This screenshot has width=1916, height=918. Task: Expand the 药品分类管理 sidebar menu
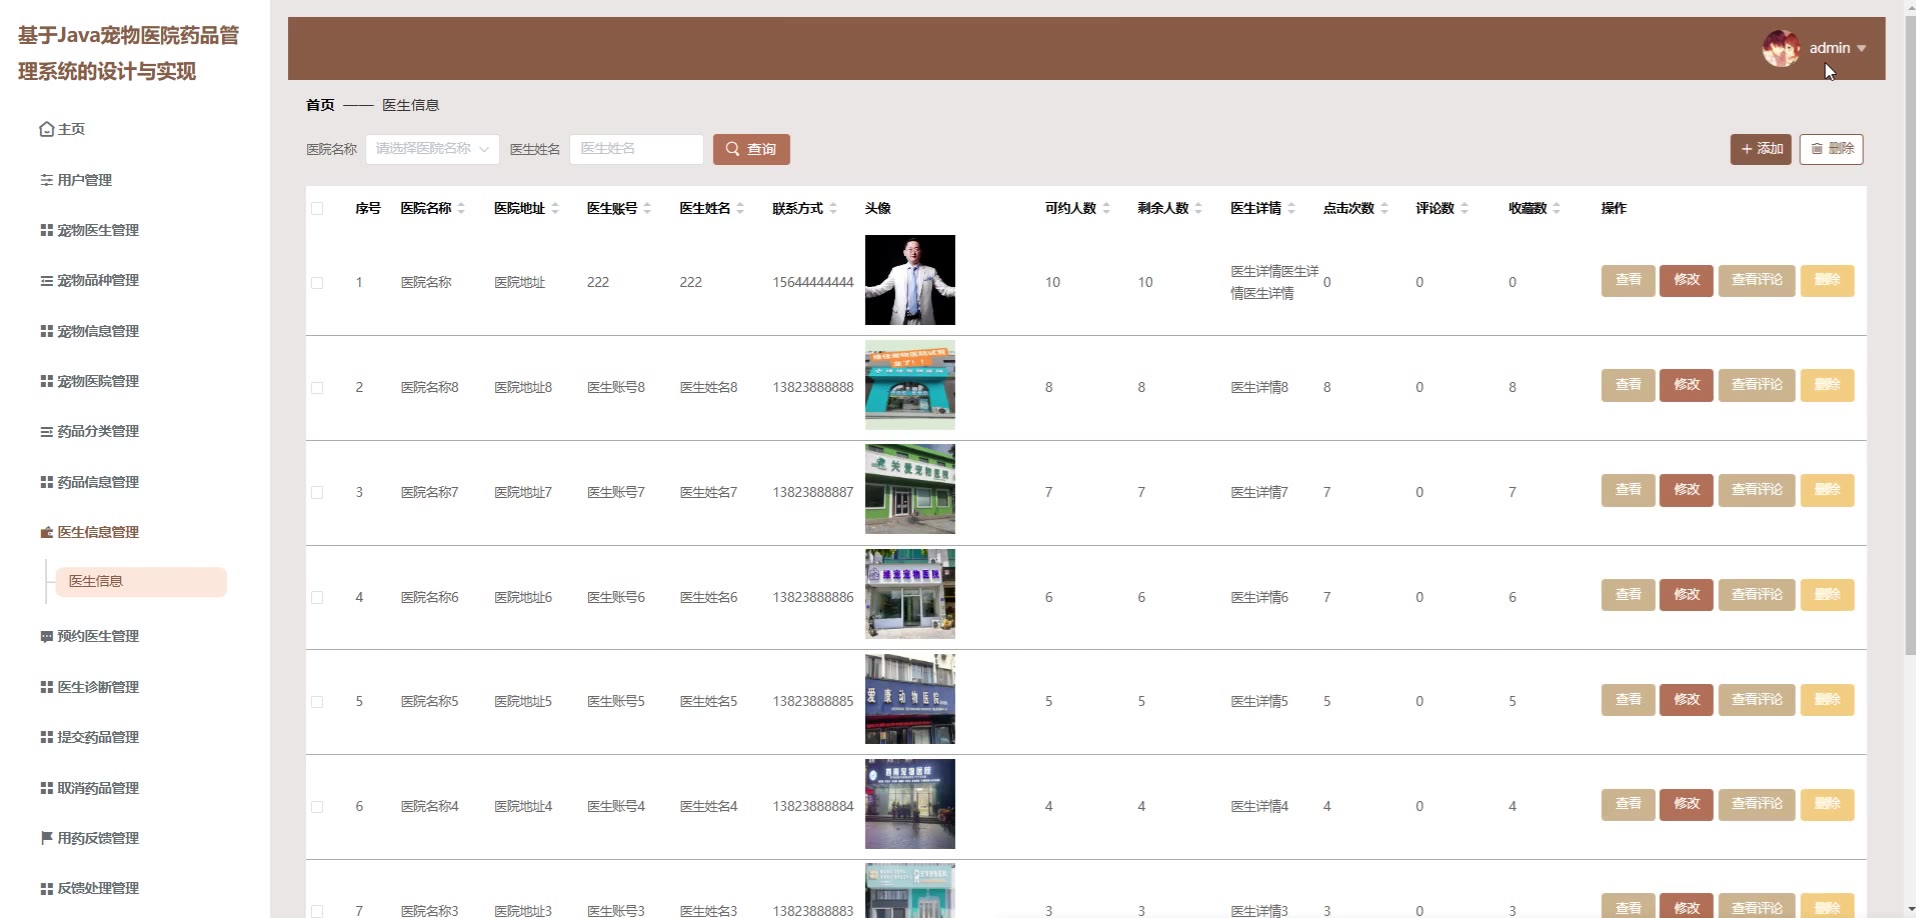pyautogui.click(x=97, y=431)
